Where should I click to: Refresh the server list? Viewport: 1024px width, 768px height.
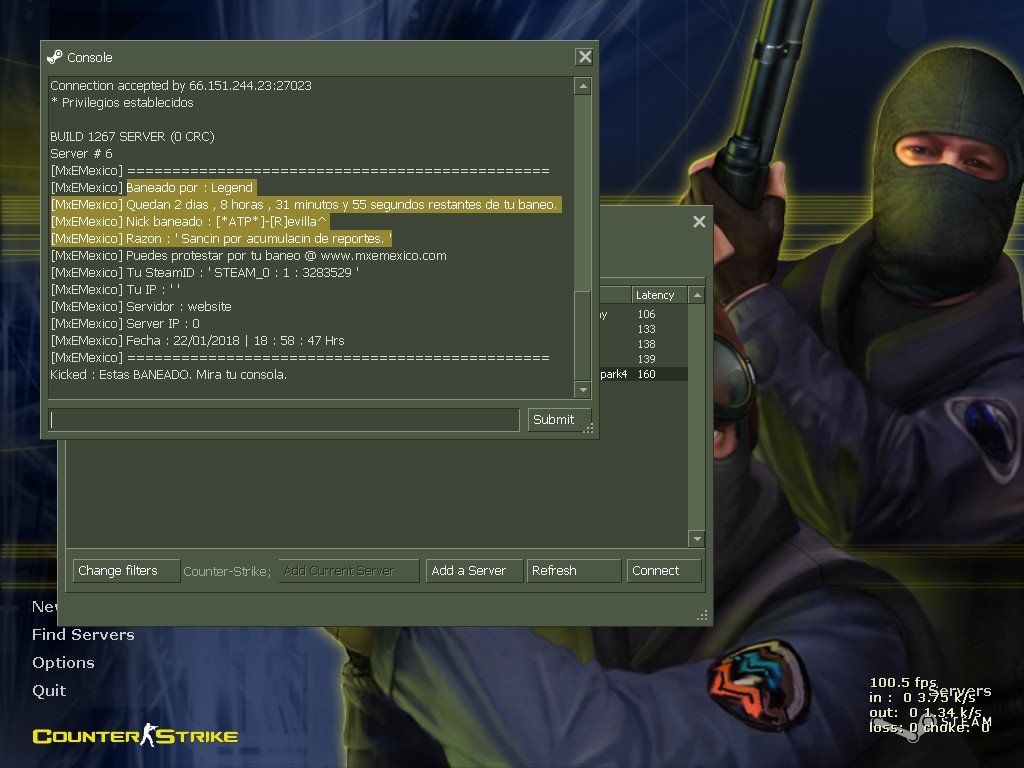pos(573,571)
